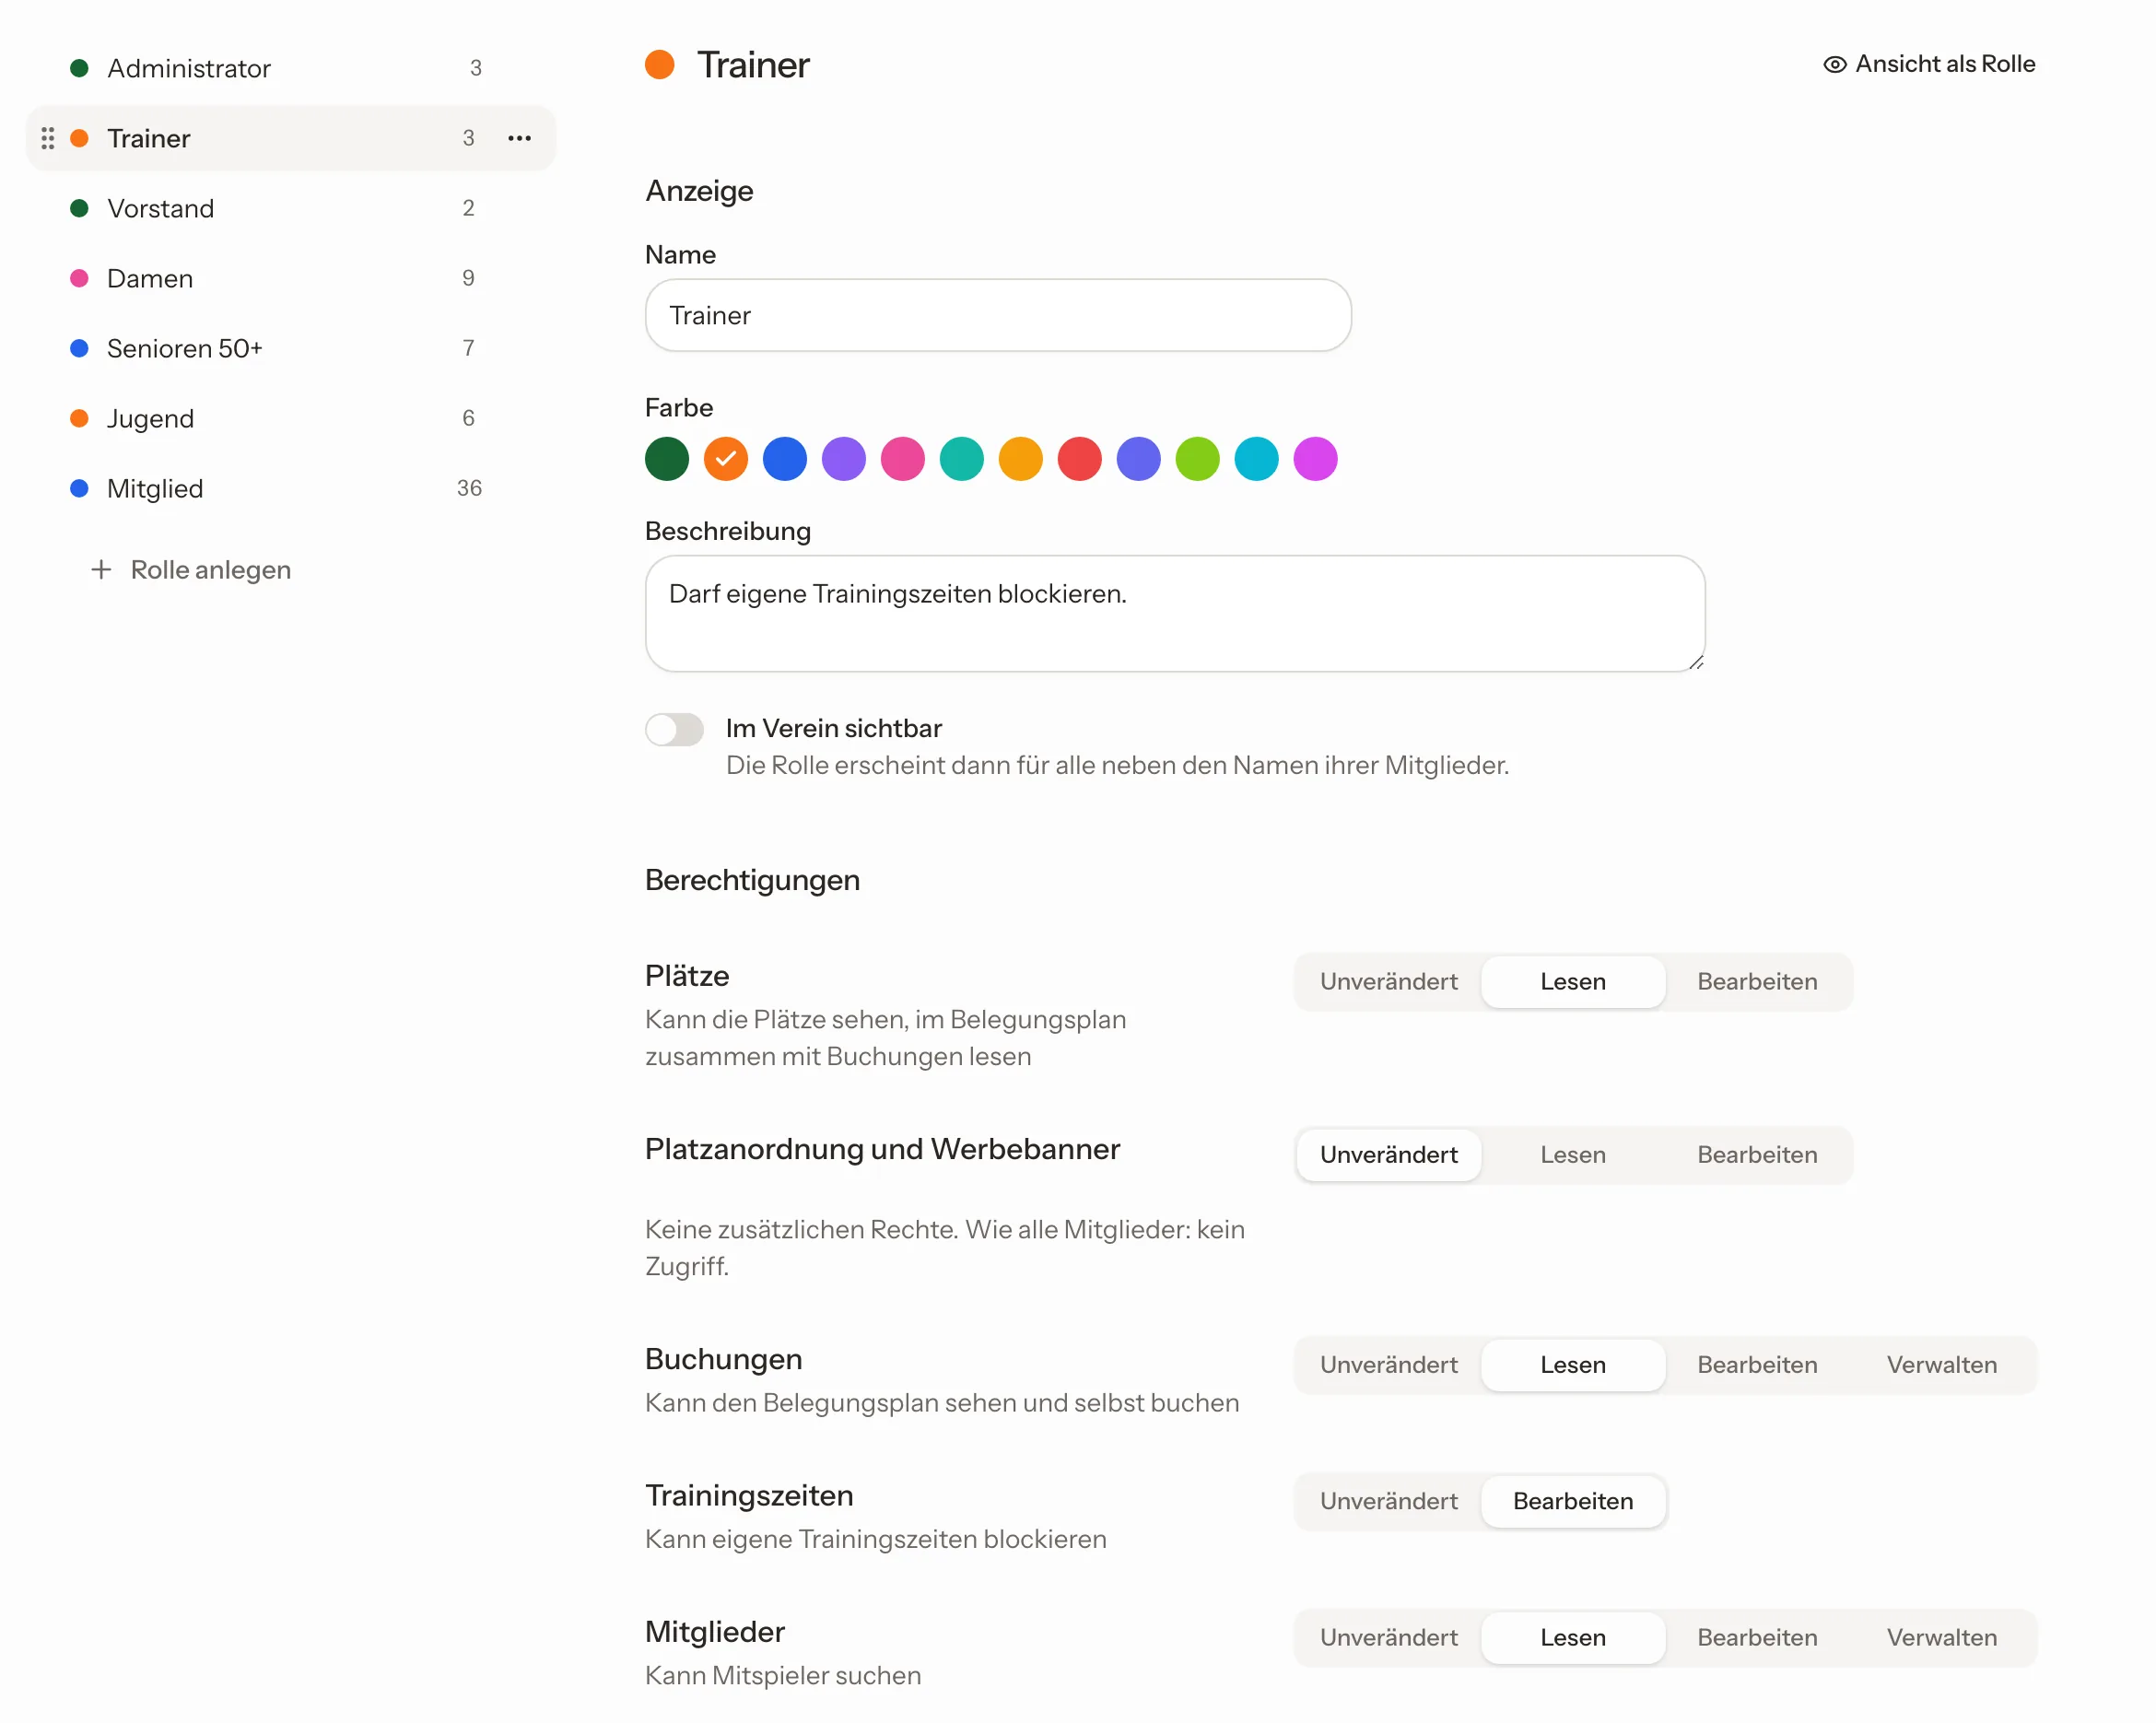Select the indigo color swatch
Screen dimensions: 2156x1723
tap(1138, 459)
